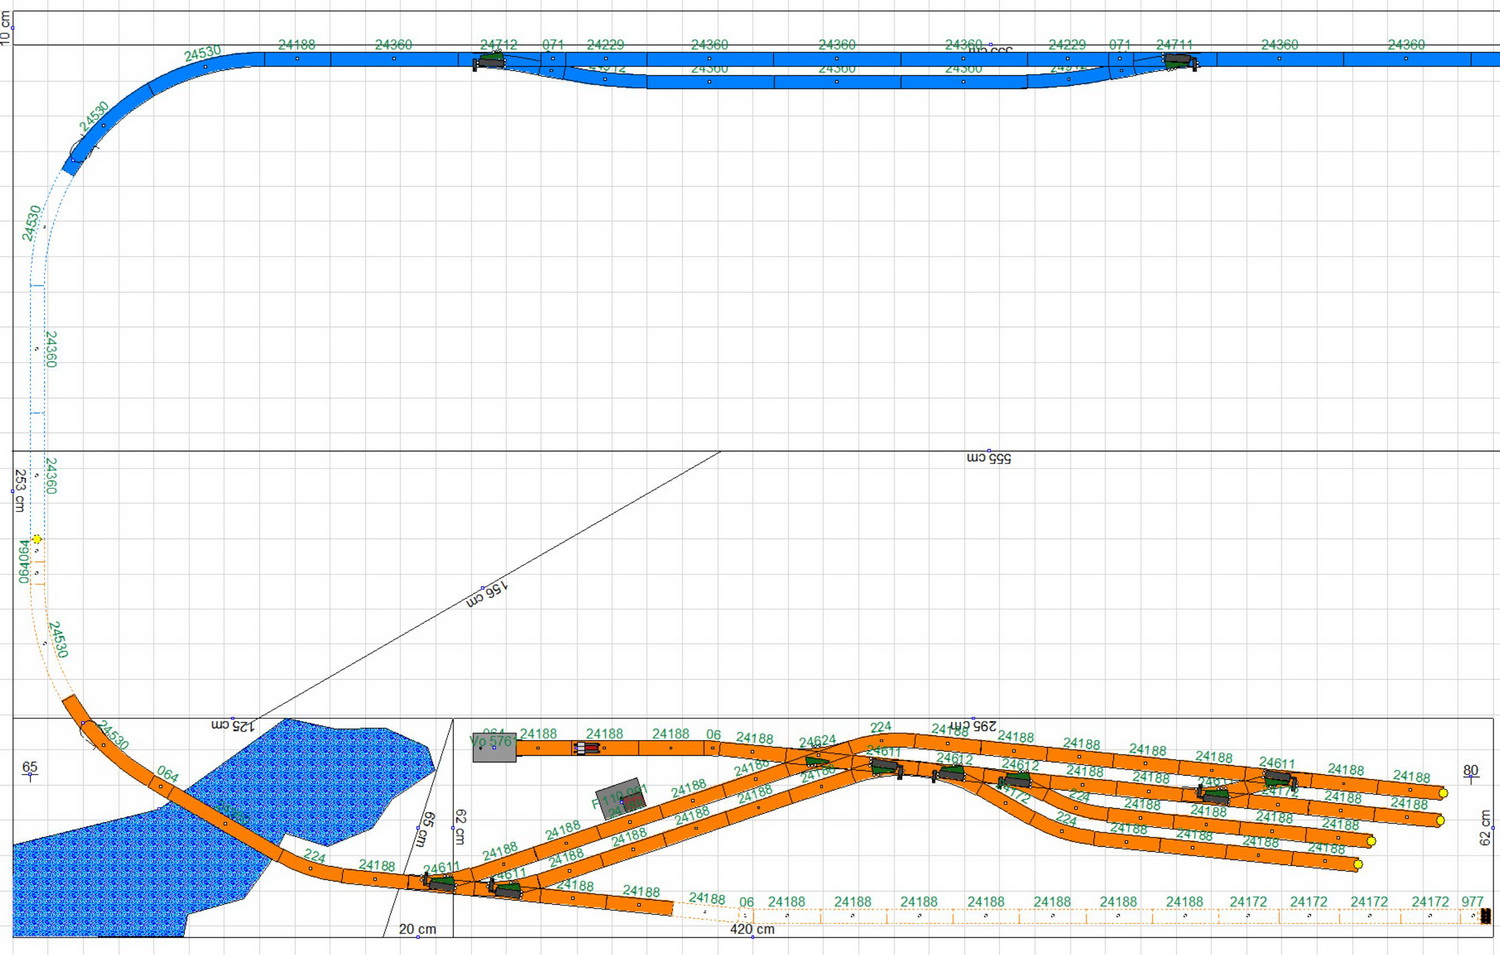This screenshot has height=955, width=1500.
Task: Click the height marker labeled 65
Action: point(30,768)
